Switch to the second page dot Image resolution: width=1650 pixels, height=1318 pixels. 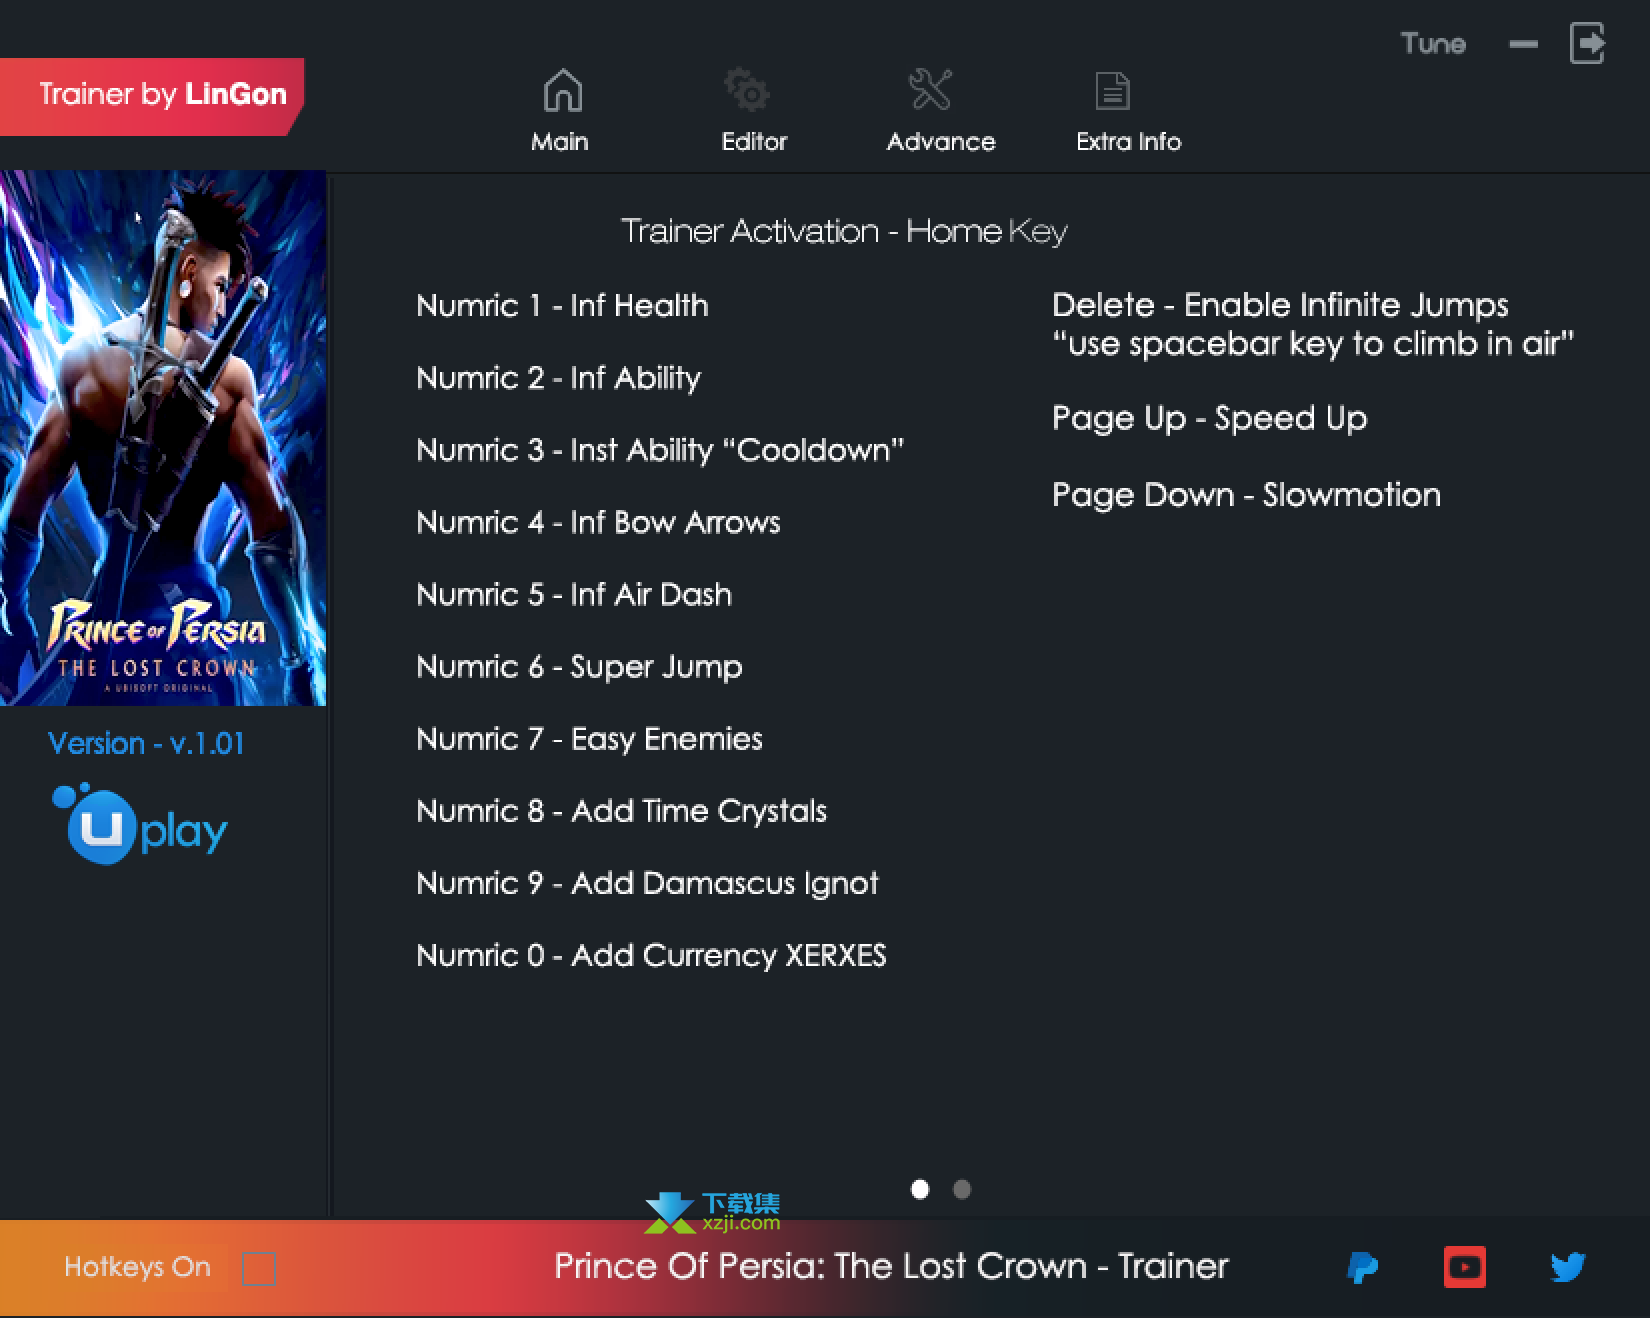tap(962, 1189)
